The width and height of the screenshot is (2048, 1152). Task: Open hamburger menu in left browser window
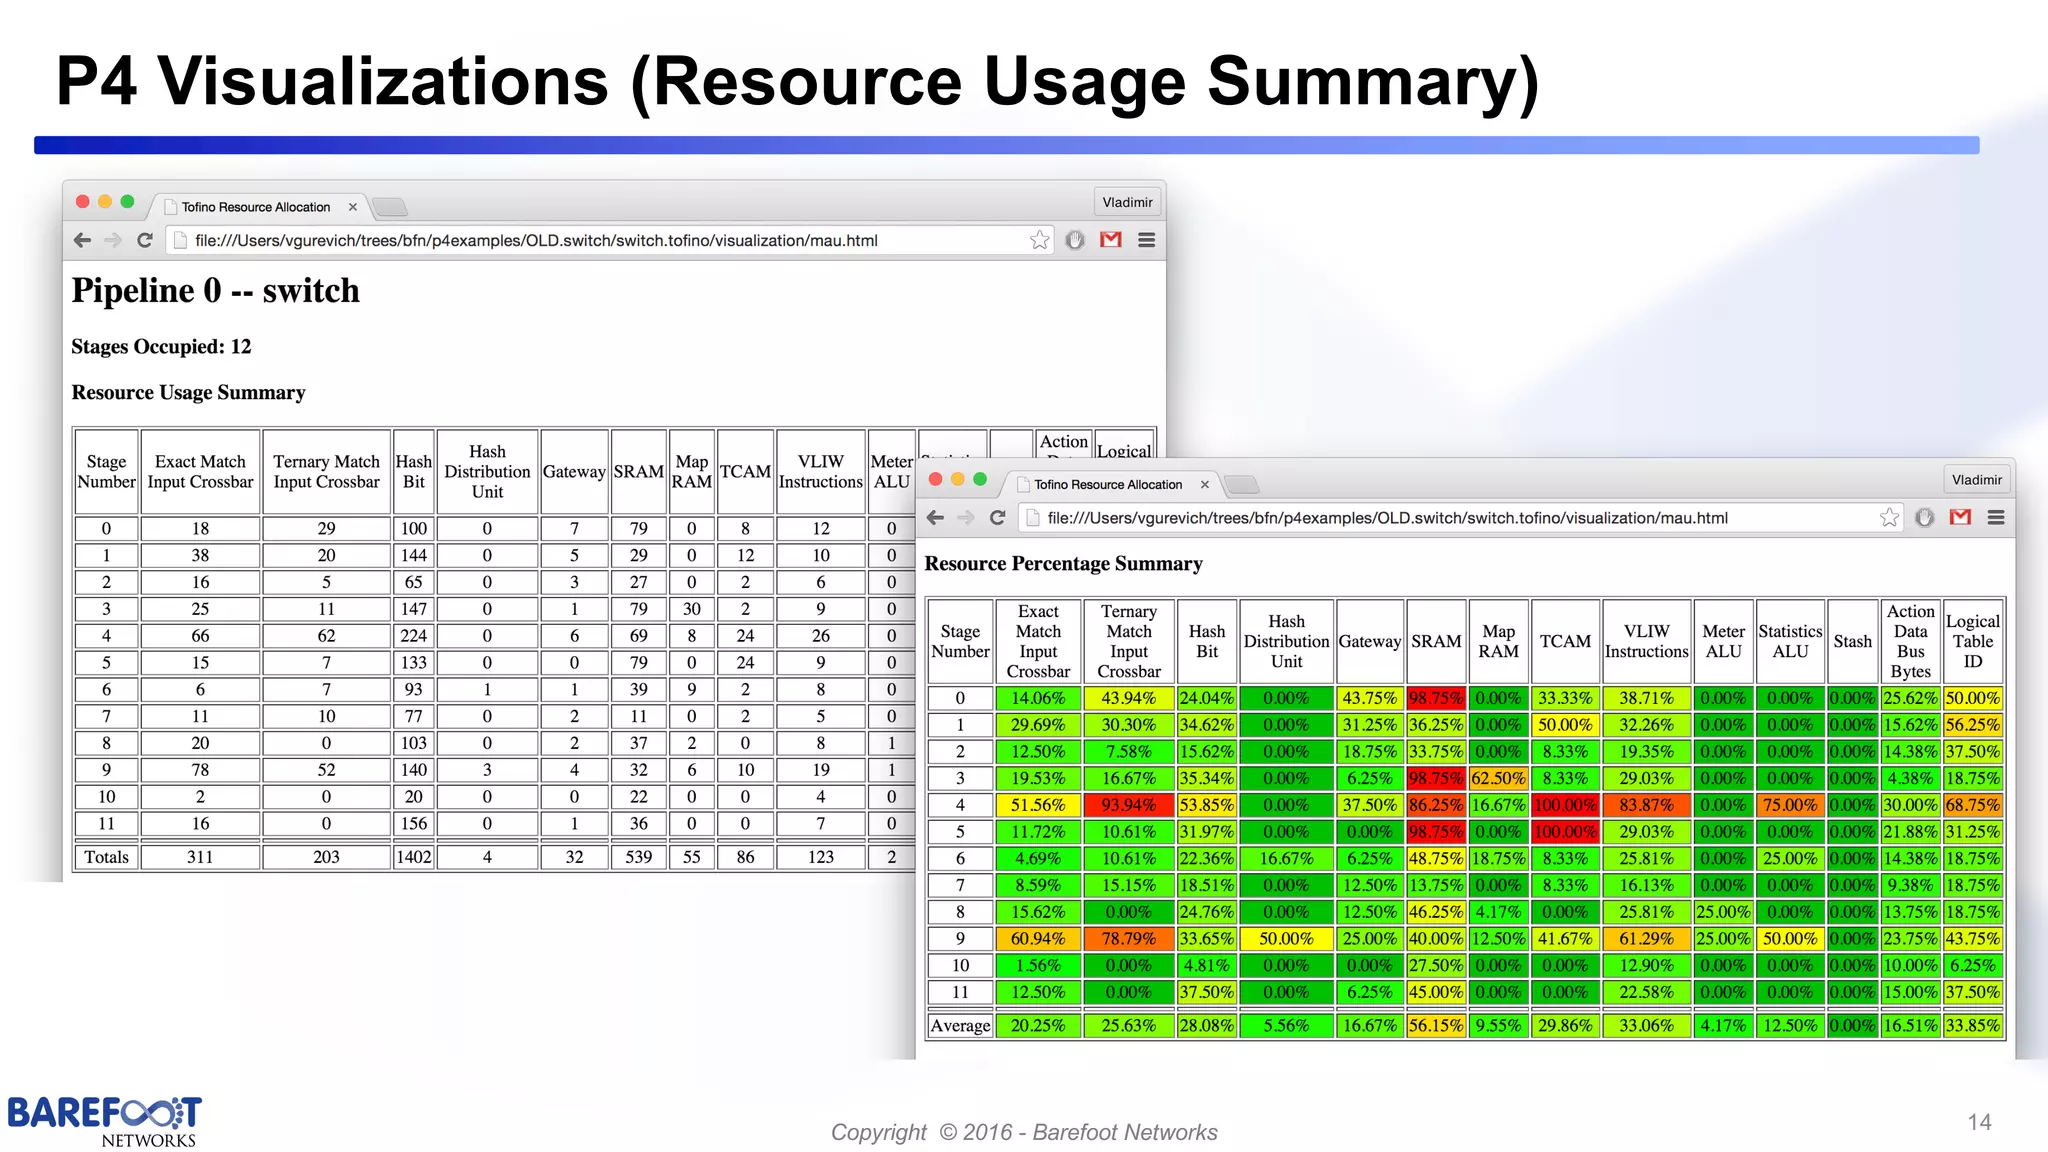(1147, 240)
